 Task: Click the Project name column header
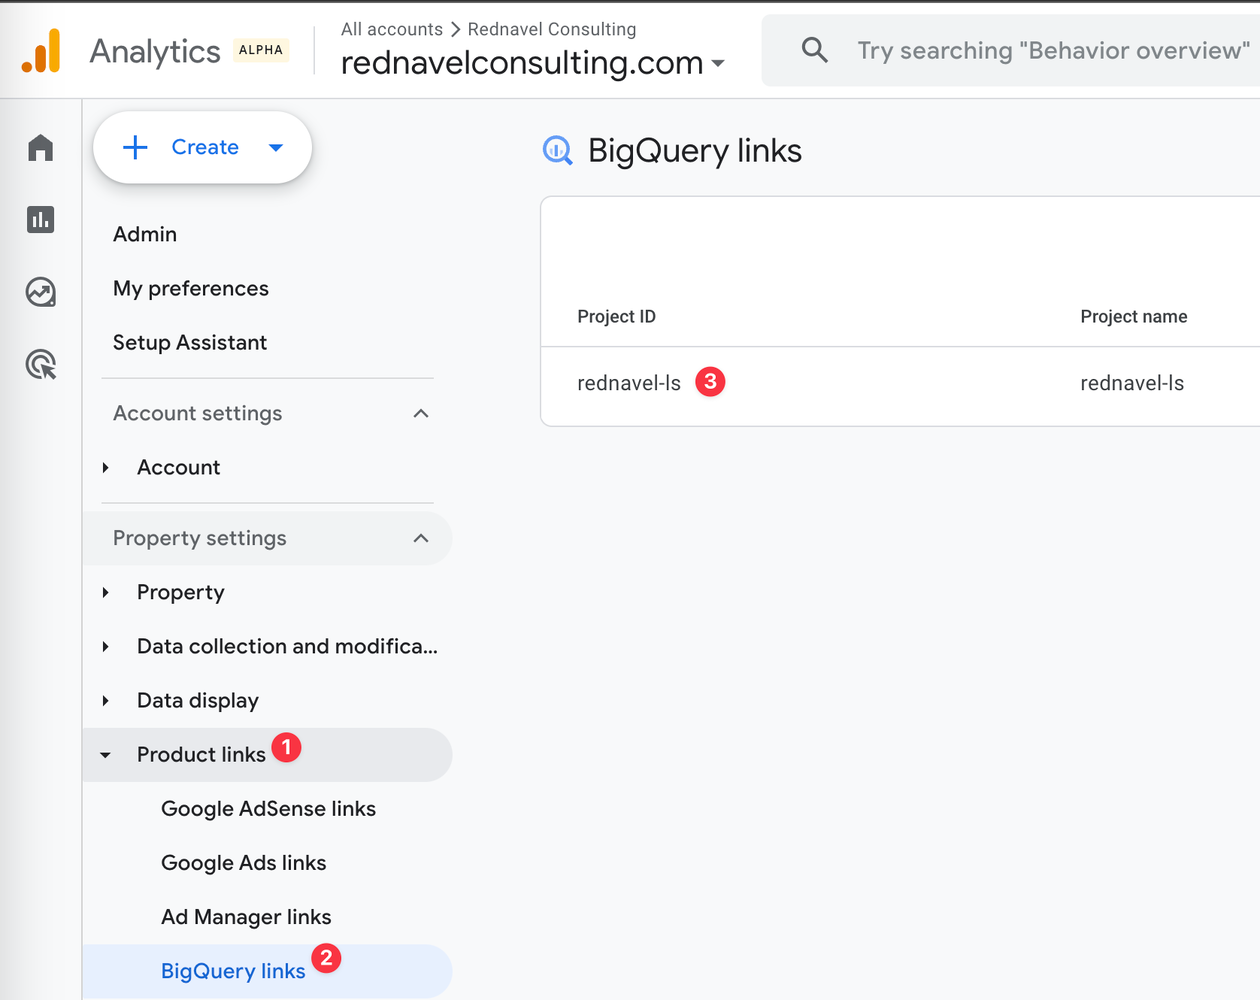[1134, 316]
